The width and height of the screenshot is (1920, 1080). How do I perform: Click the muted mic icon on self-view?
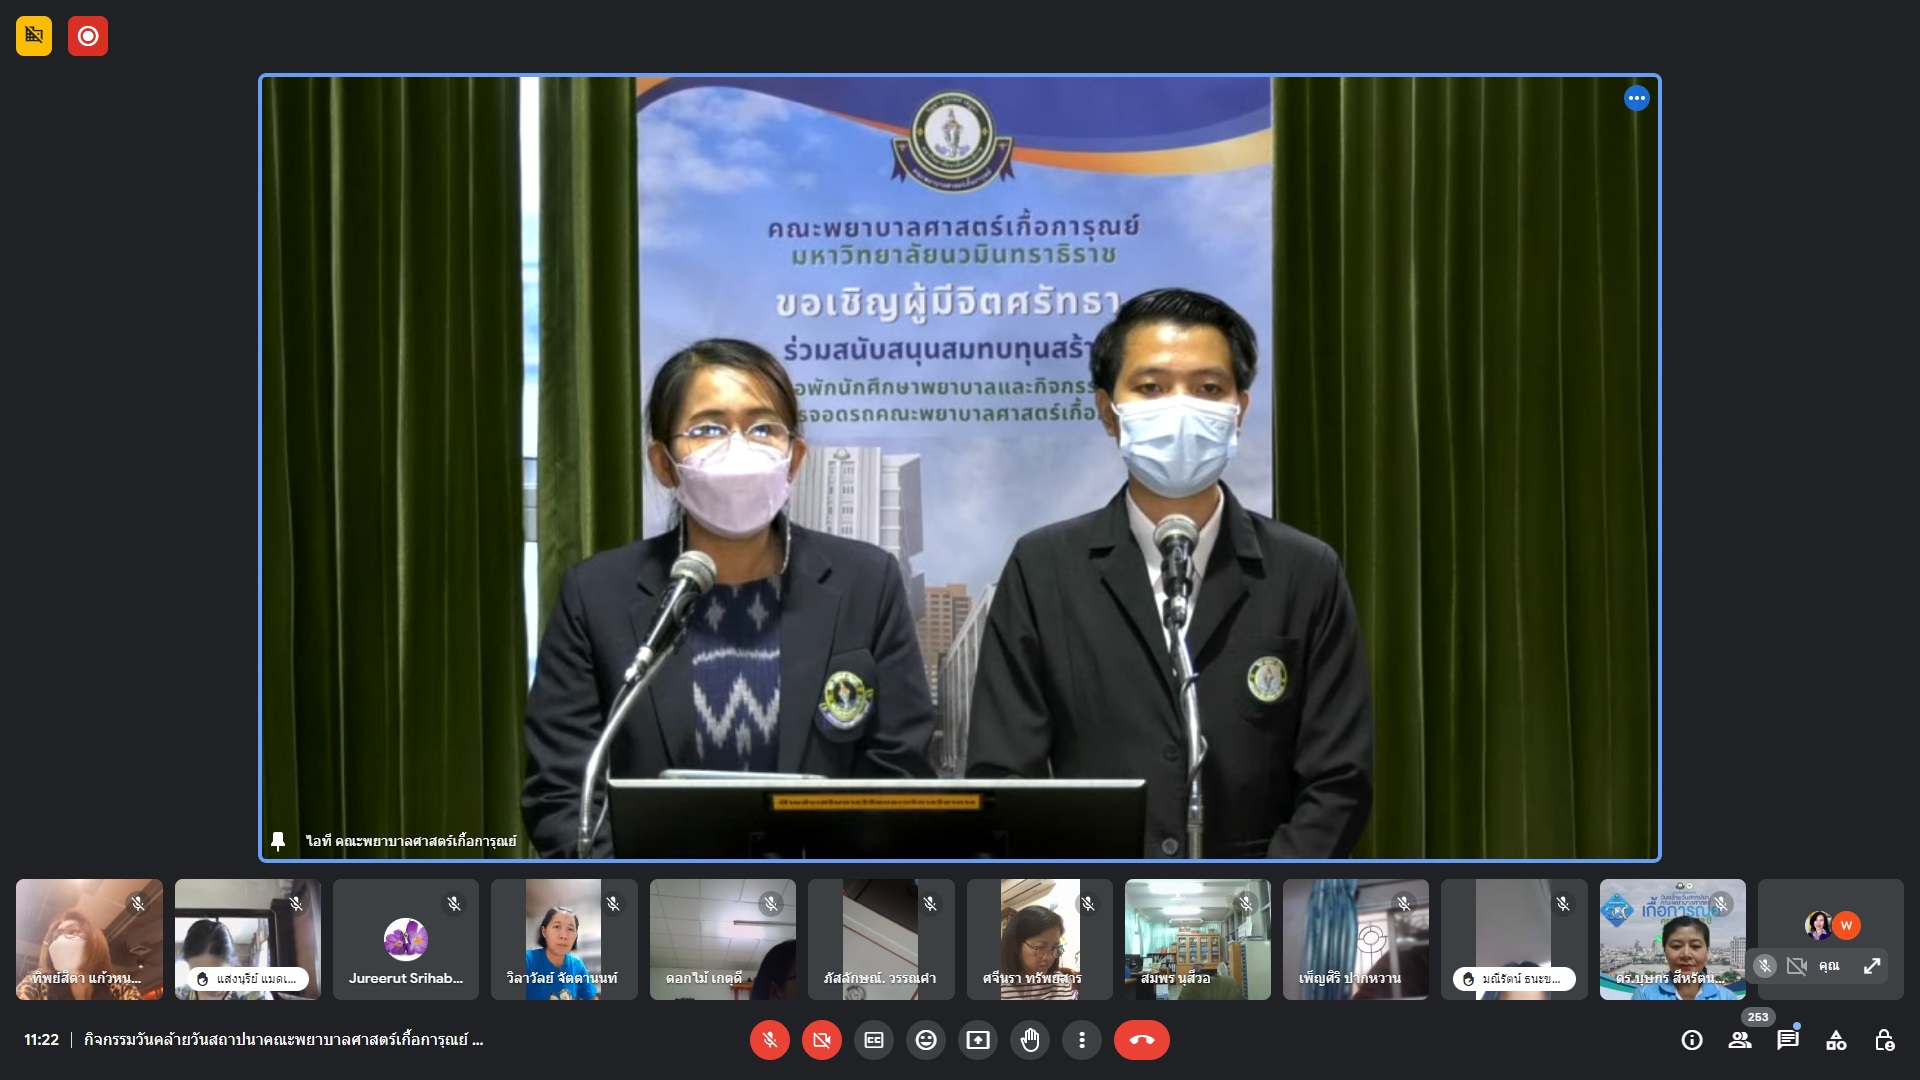pos(1765,966)
